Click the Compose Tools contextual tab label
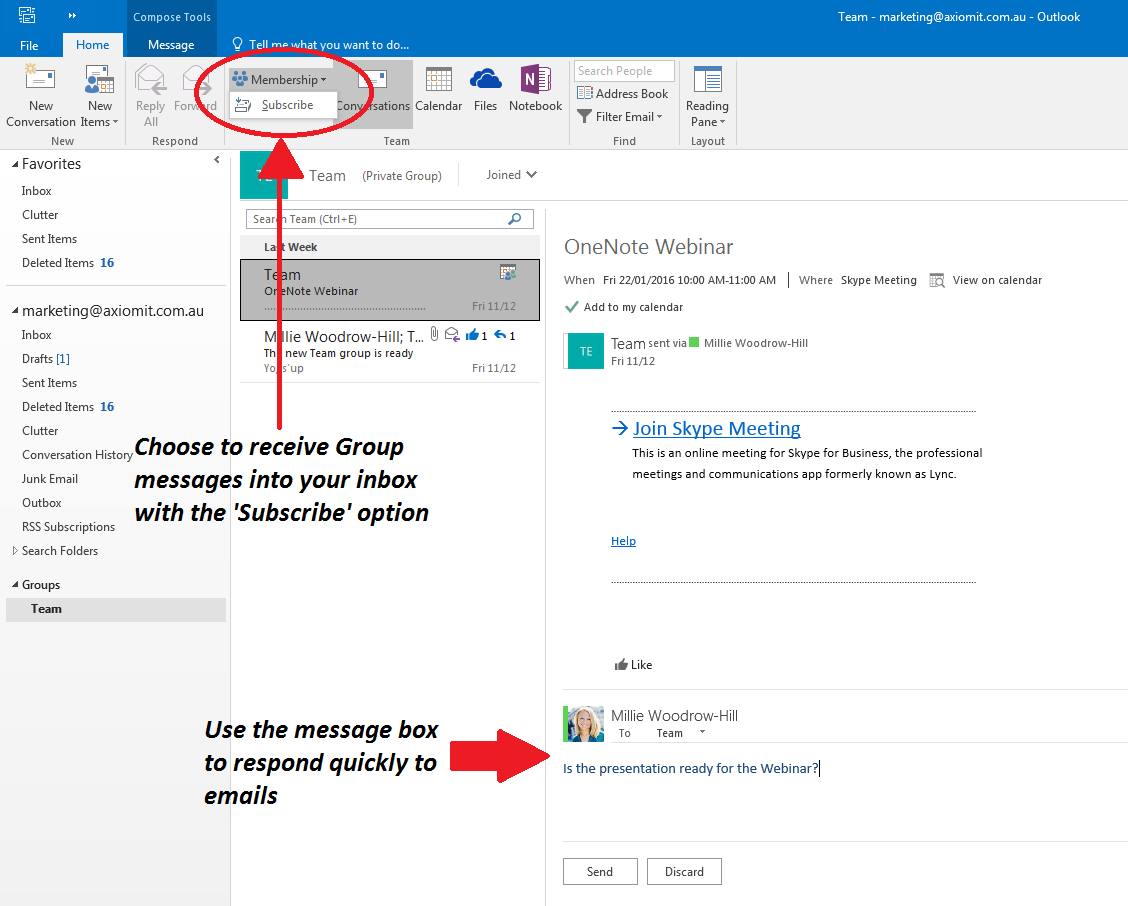 [172, 17]
